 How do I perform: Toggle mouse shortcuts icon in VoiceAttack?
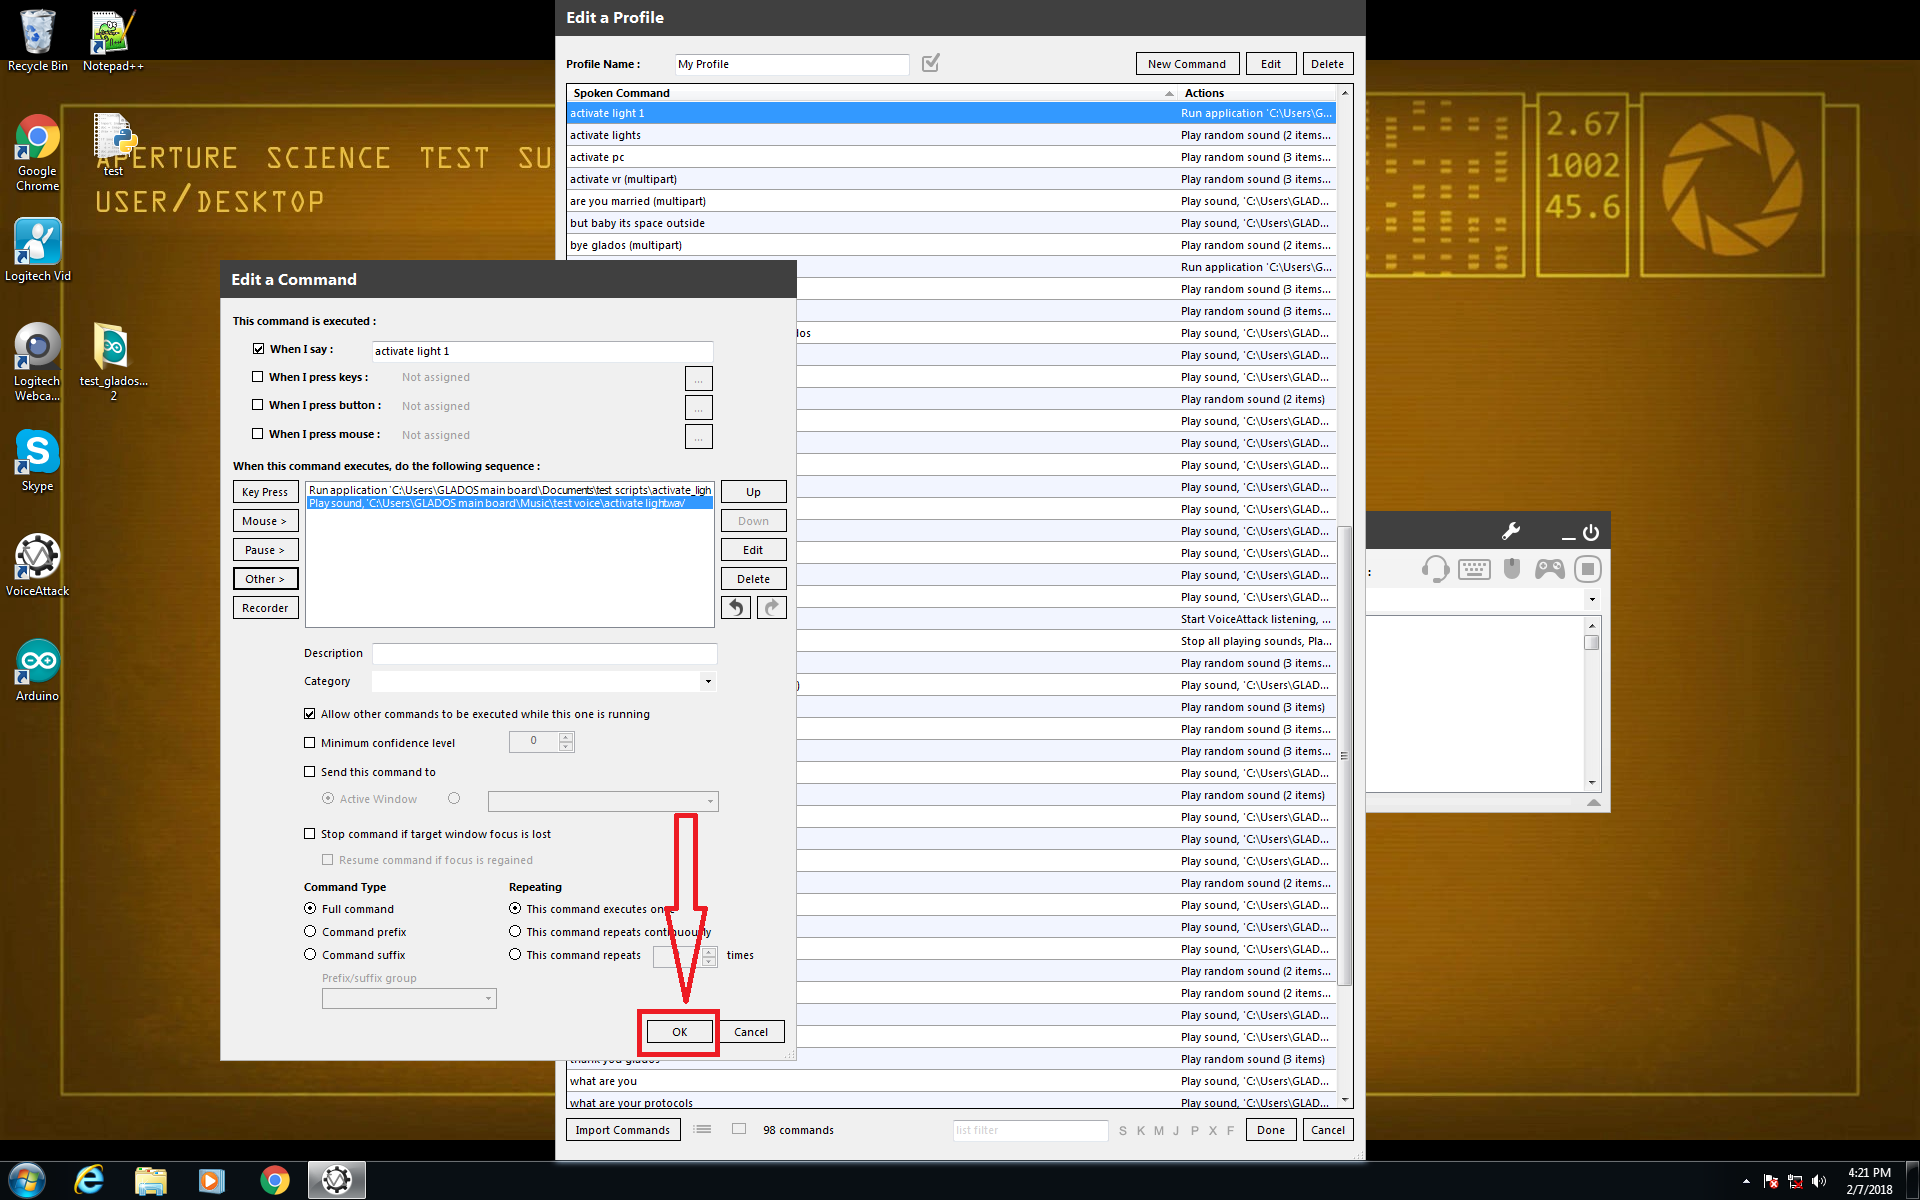click(1512, 568)
